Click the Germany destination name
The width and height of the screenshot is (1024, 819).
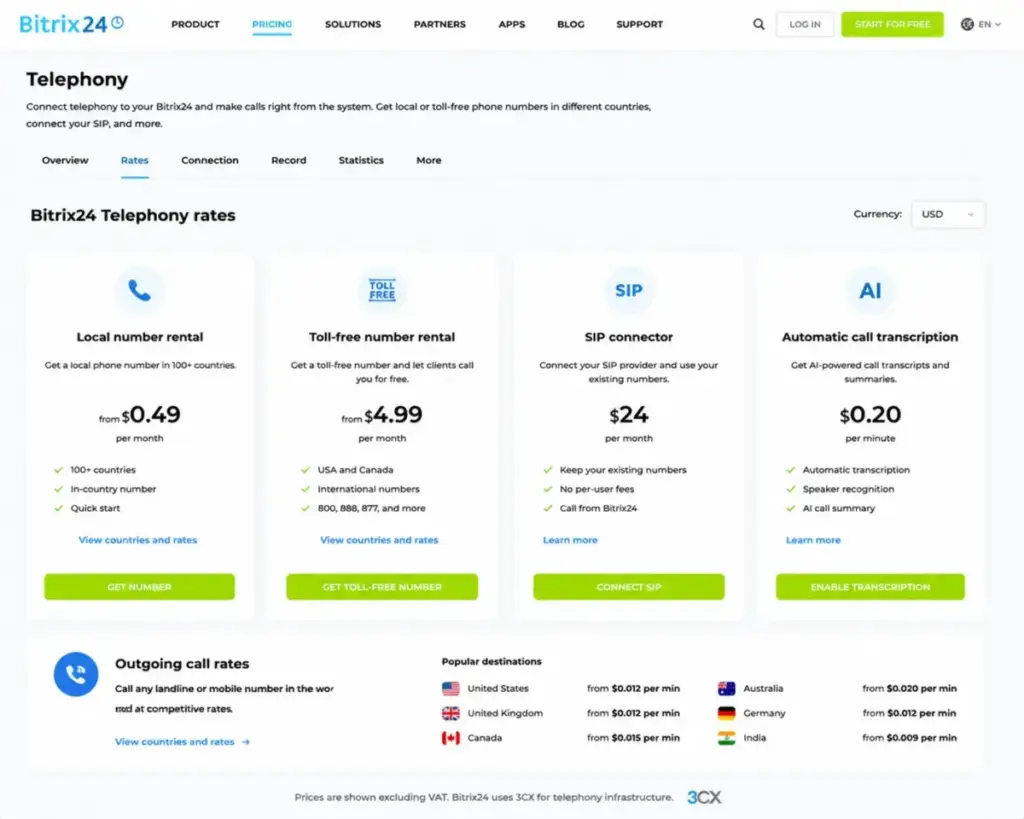[x=764, y=713]
